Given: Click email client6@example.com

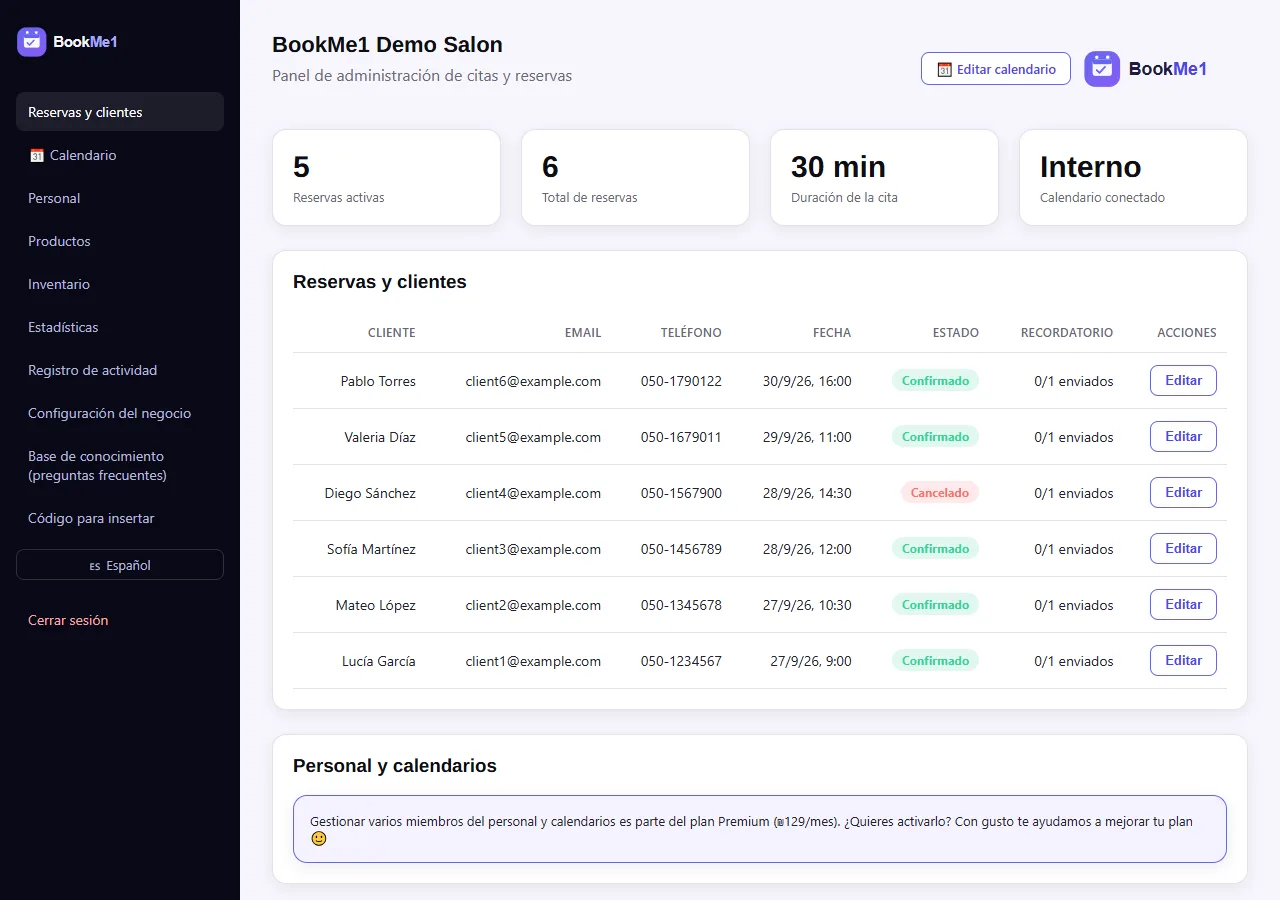Looking at the screenshot, I should [533, 381].
